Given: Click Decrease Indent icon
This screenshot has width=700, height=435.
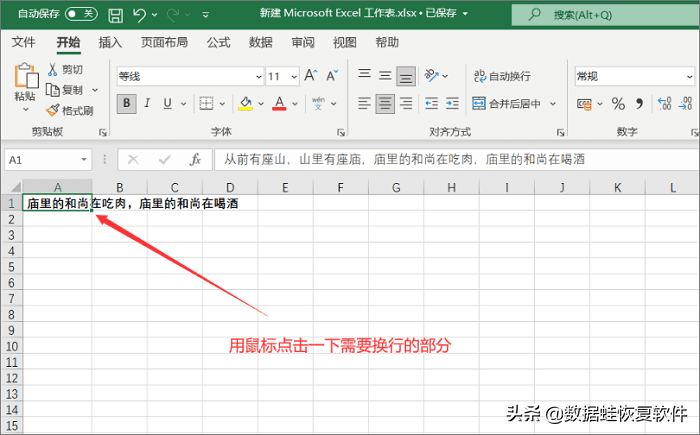Looking at the screenshot, I should [x=431, y=104].
